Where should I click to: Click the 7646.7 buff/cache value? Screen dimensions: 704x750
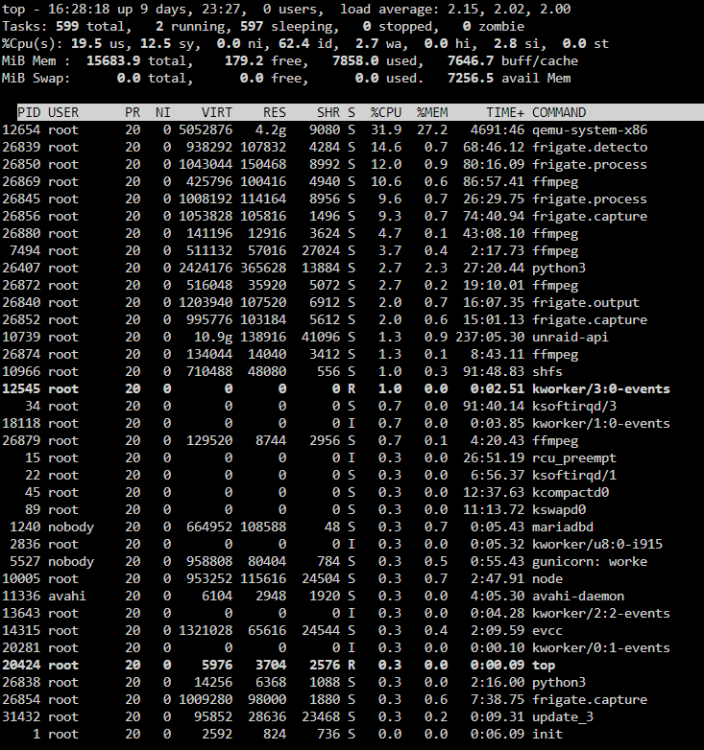(x=471, y=61)
